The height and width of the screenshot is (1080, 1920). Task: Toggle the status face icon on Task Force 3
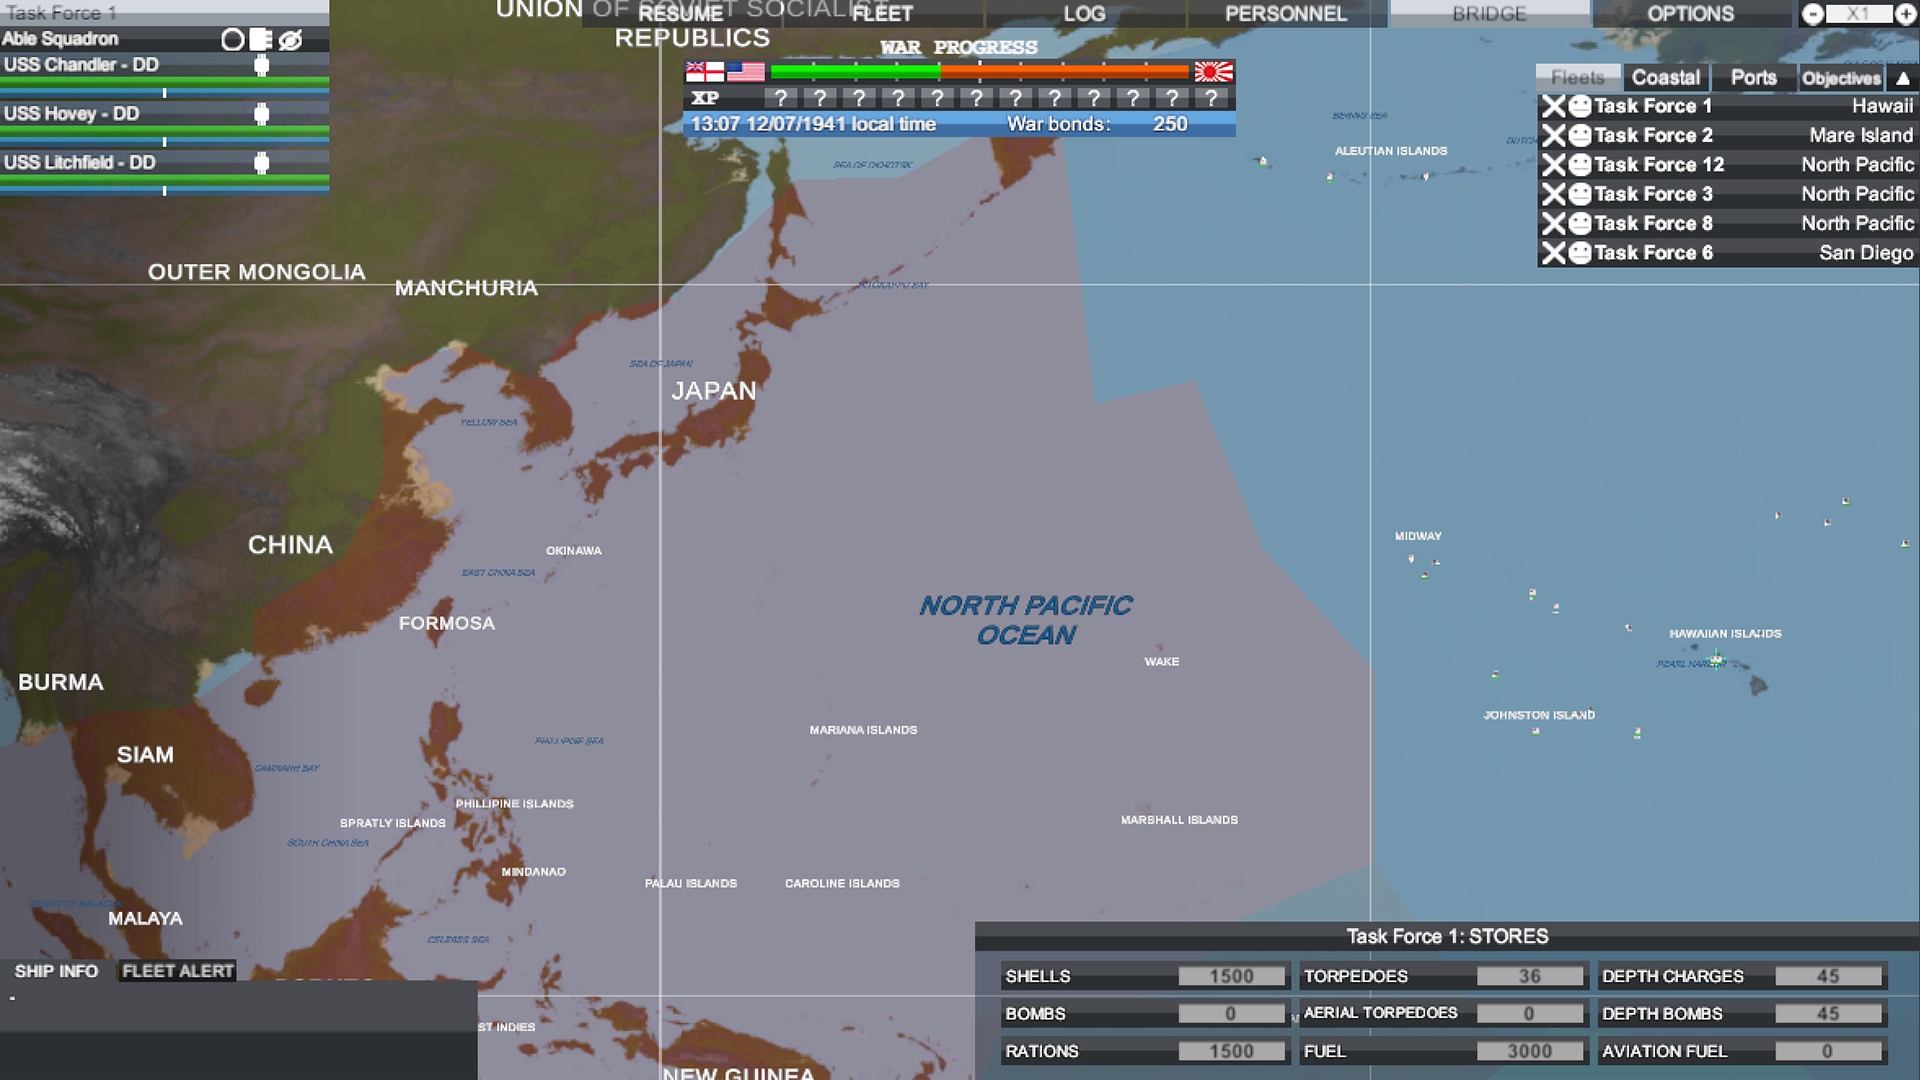tap(1581, 193)
